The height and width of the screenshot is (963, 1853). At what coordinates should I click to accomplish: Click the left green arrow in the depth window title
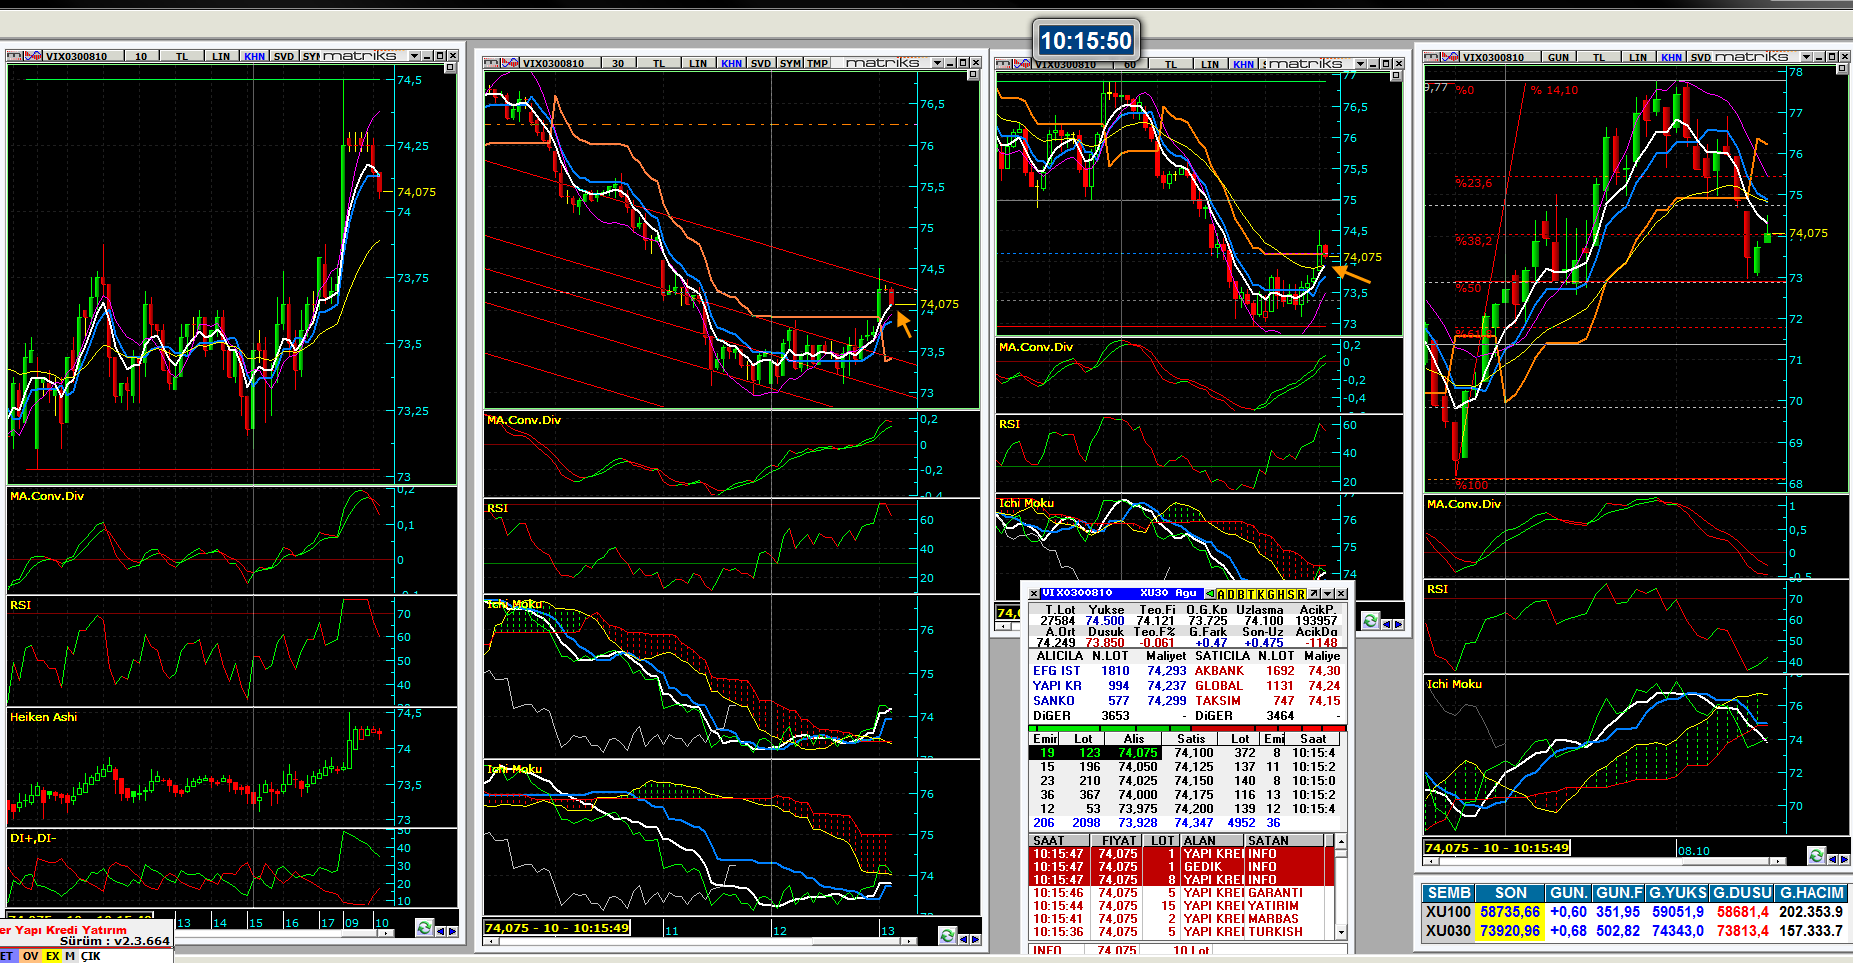(x=1210, y=594)
